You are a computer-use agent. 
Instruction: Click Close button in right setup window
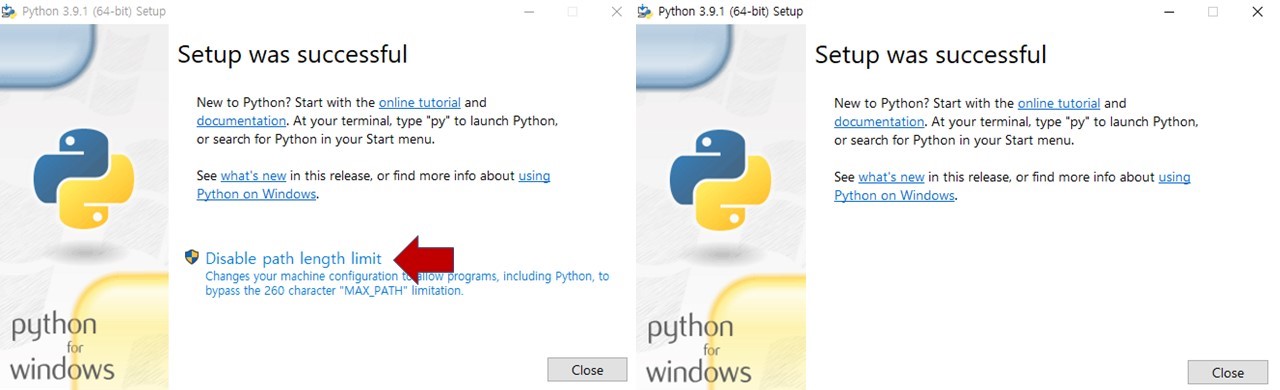[x=1227, y=373]
